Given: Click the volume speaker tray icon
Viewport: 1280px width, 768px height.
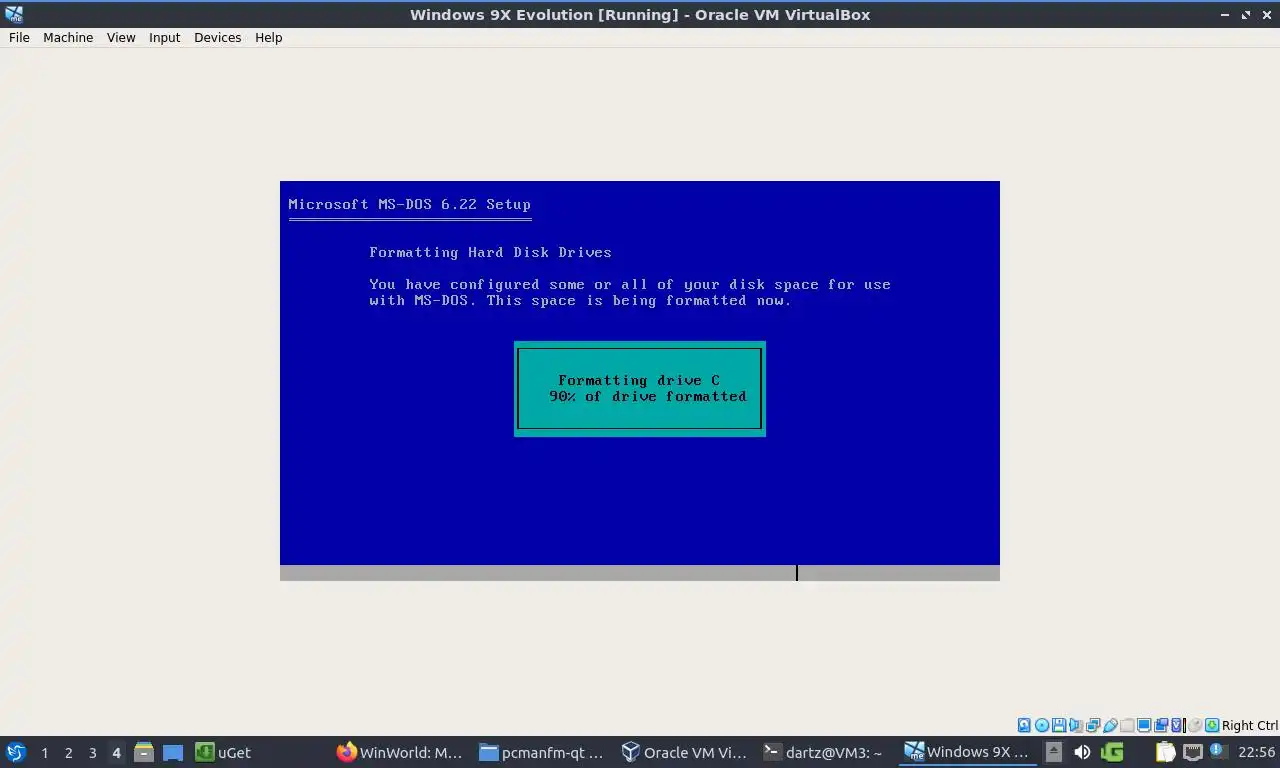Looking at the screenshot, I should [x=1082, y=752].
